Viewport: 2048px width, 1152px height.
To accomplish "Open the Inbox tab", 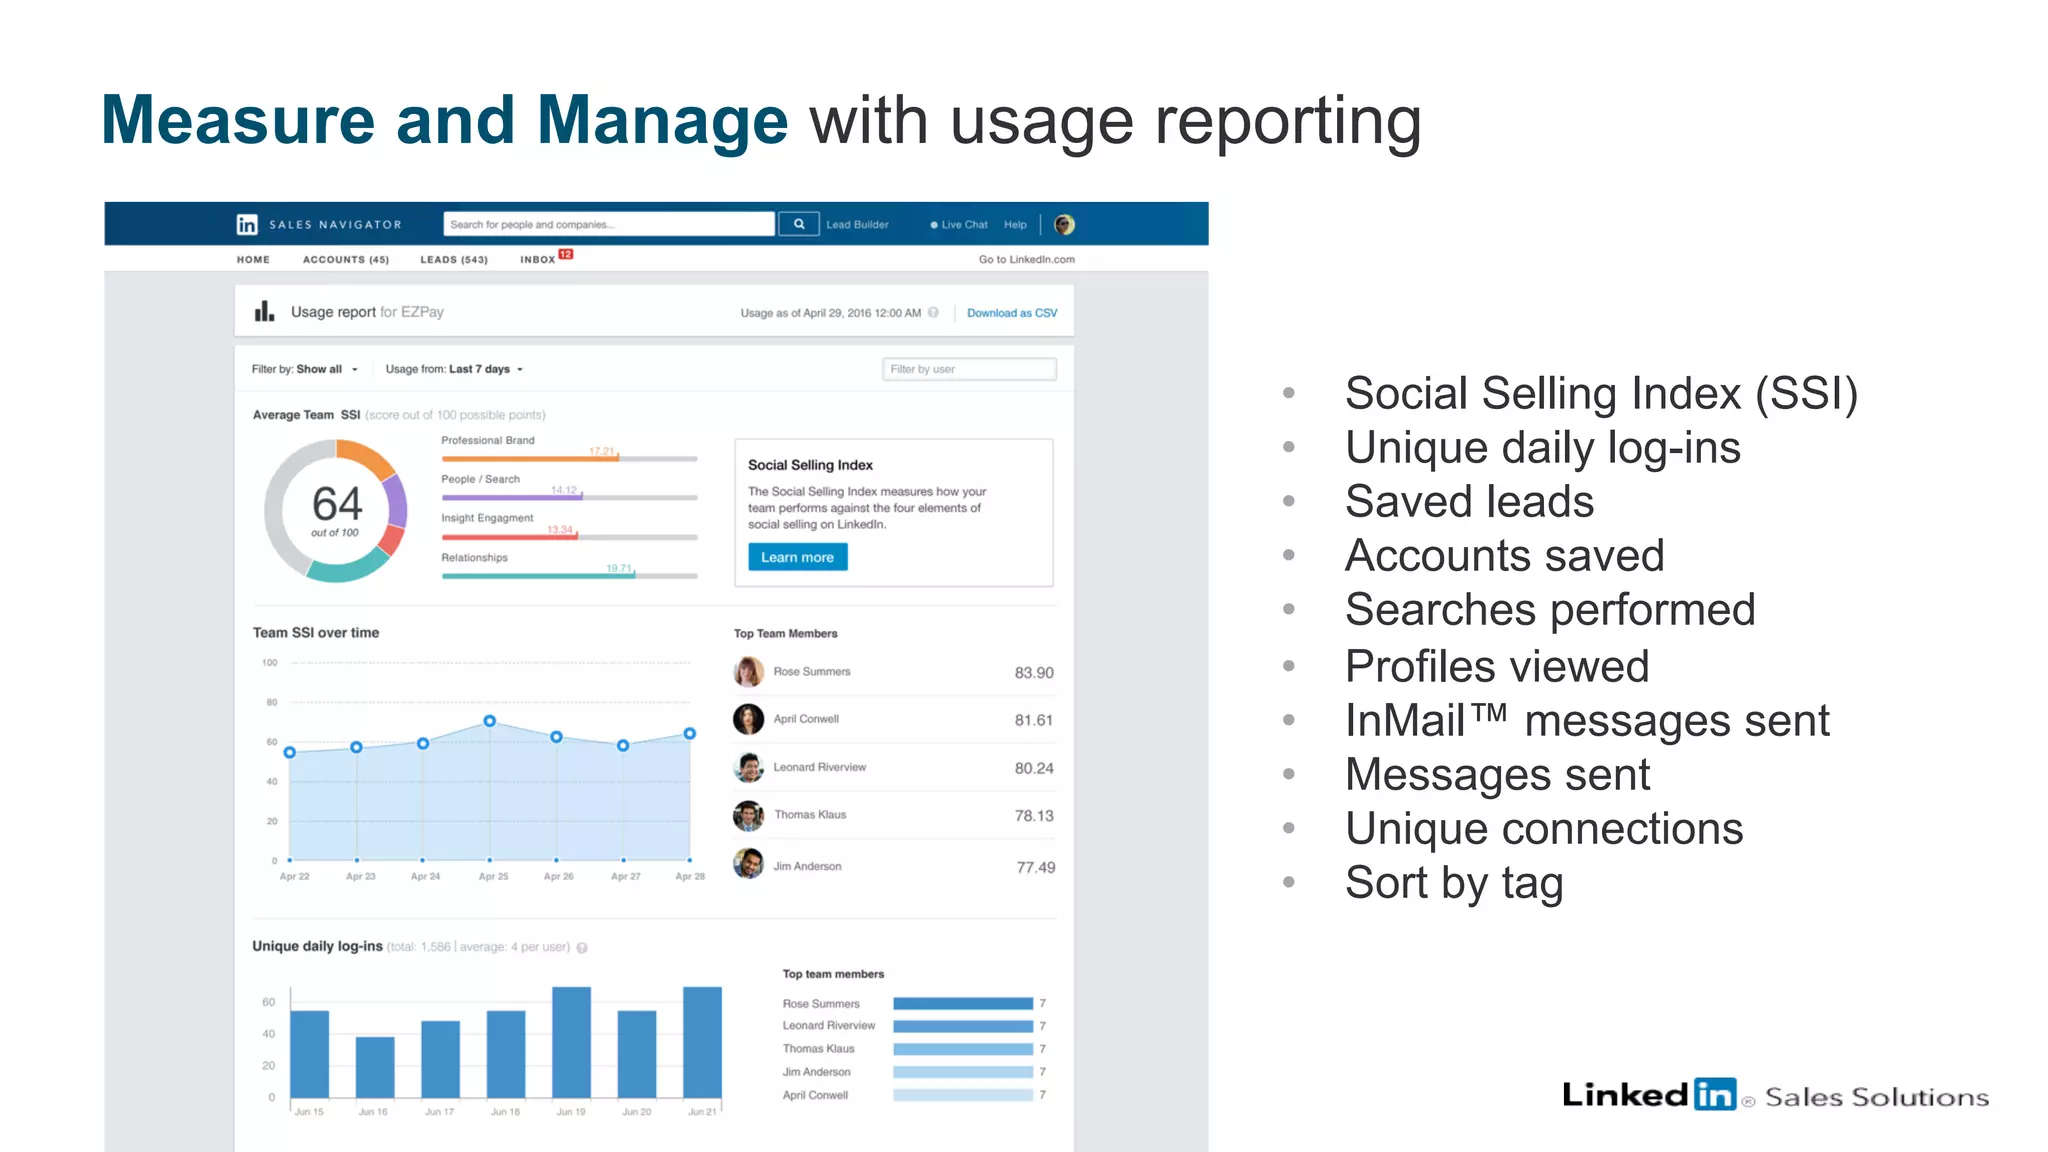I will (x=538, y=260).
